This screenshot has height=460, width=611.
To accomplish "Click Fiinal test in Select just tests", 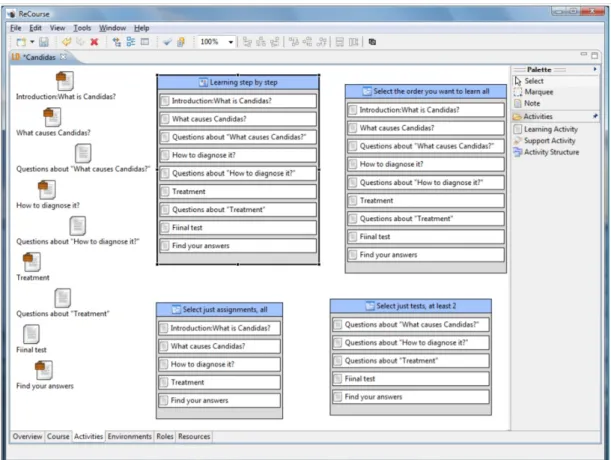I will [411, 379].
